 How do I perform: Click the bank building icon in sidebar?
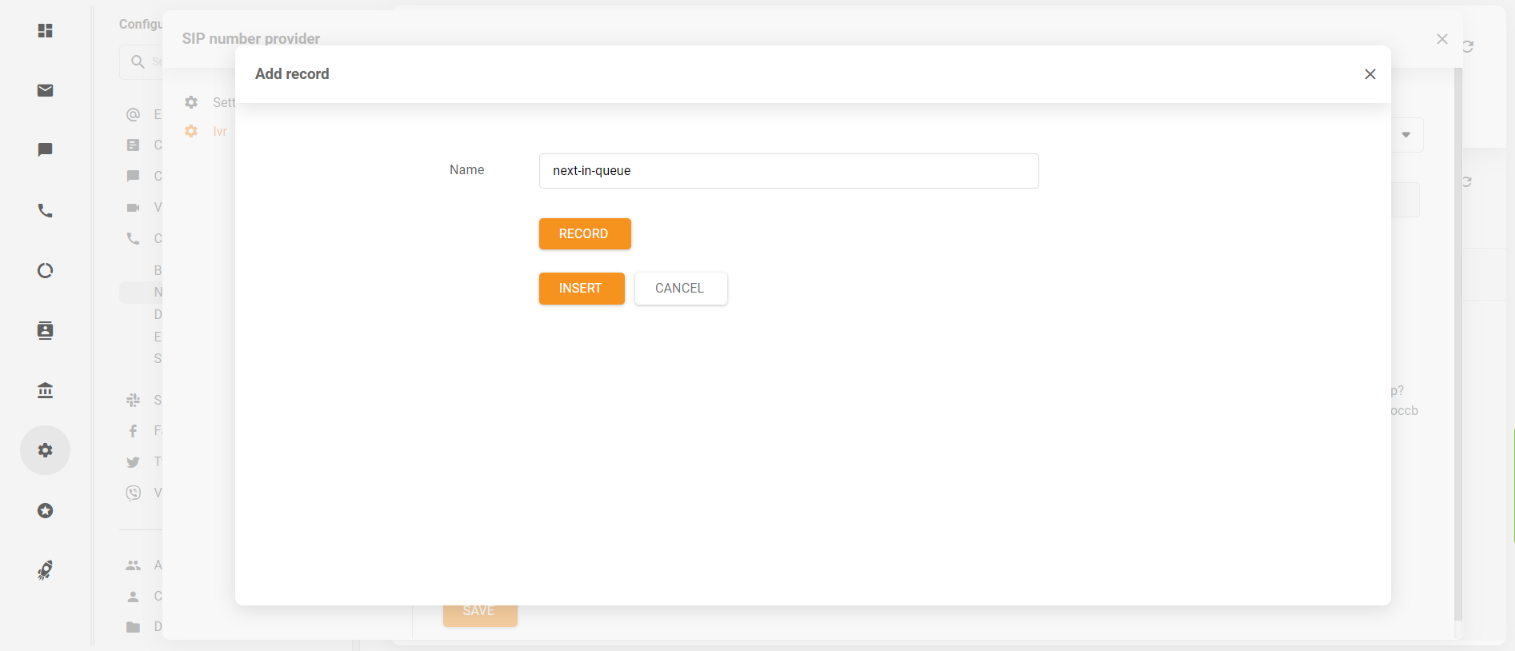45,390
